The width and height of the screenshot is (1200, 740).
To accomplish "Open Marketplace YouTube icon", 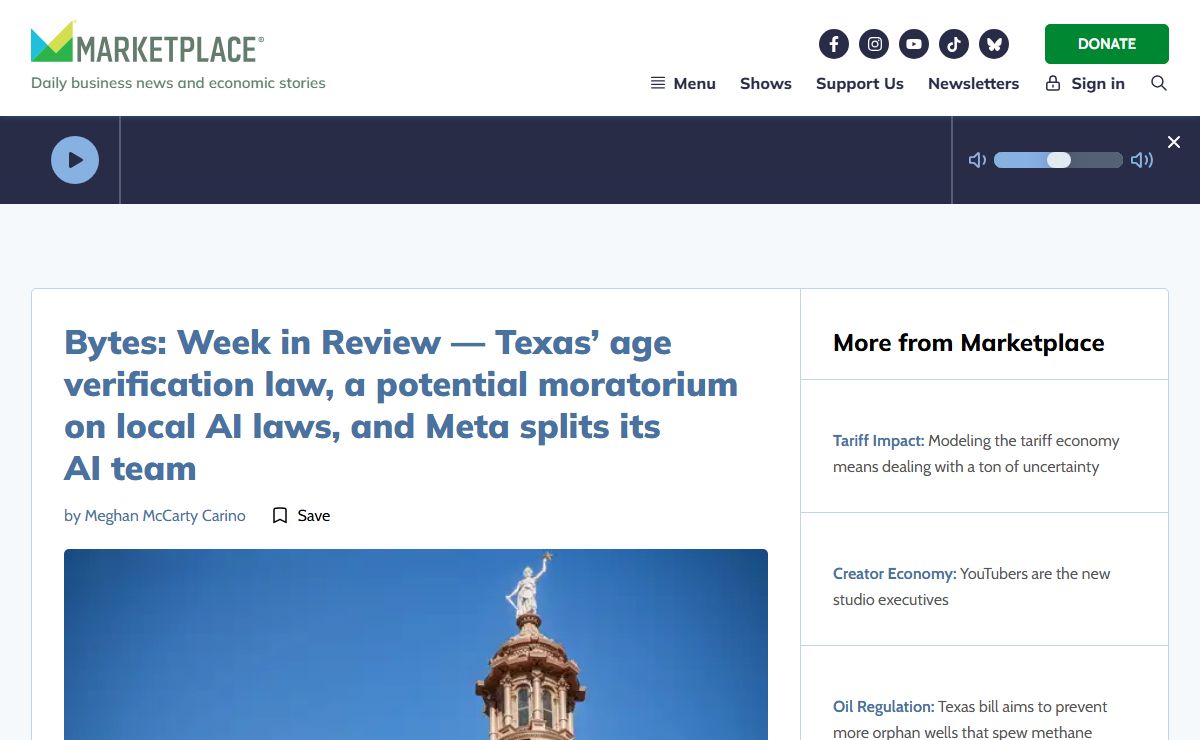I will (914, 44).
